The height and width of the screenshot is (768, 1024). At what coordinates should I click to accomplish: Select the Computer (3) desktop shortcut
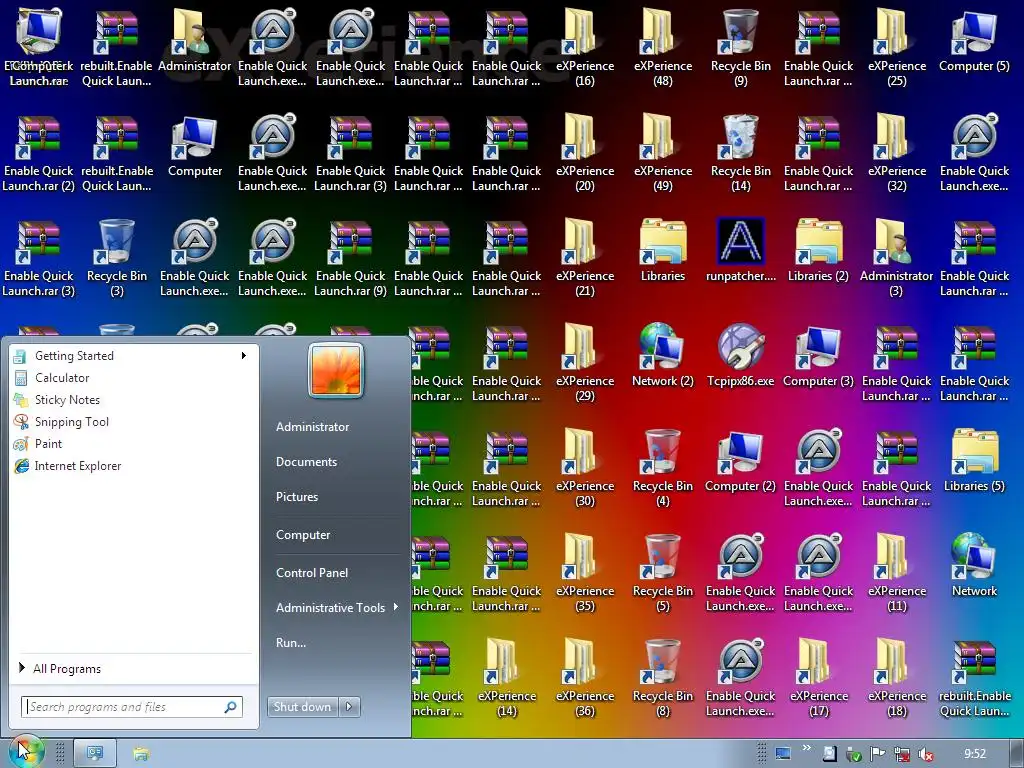[x=818, y=356]
